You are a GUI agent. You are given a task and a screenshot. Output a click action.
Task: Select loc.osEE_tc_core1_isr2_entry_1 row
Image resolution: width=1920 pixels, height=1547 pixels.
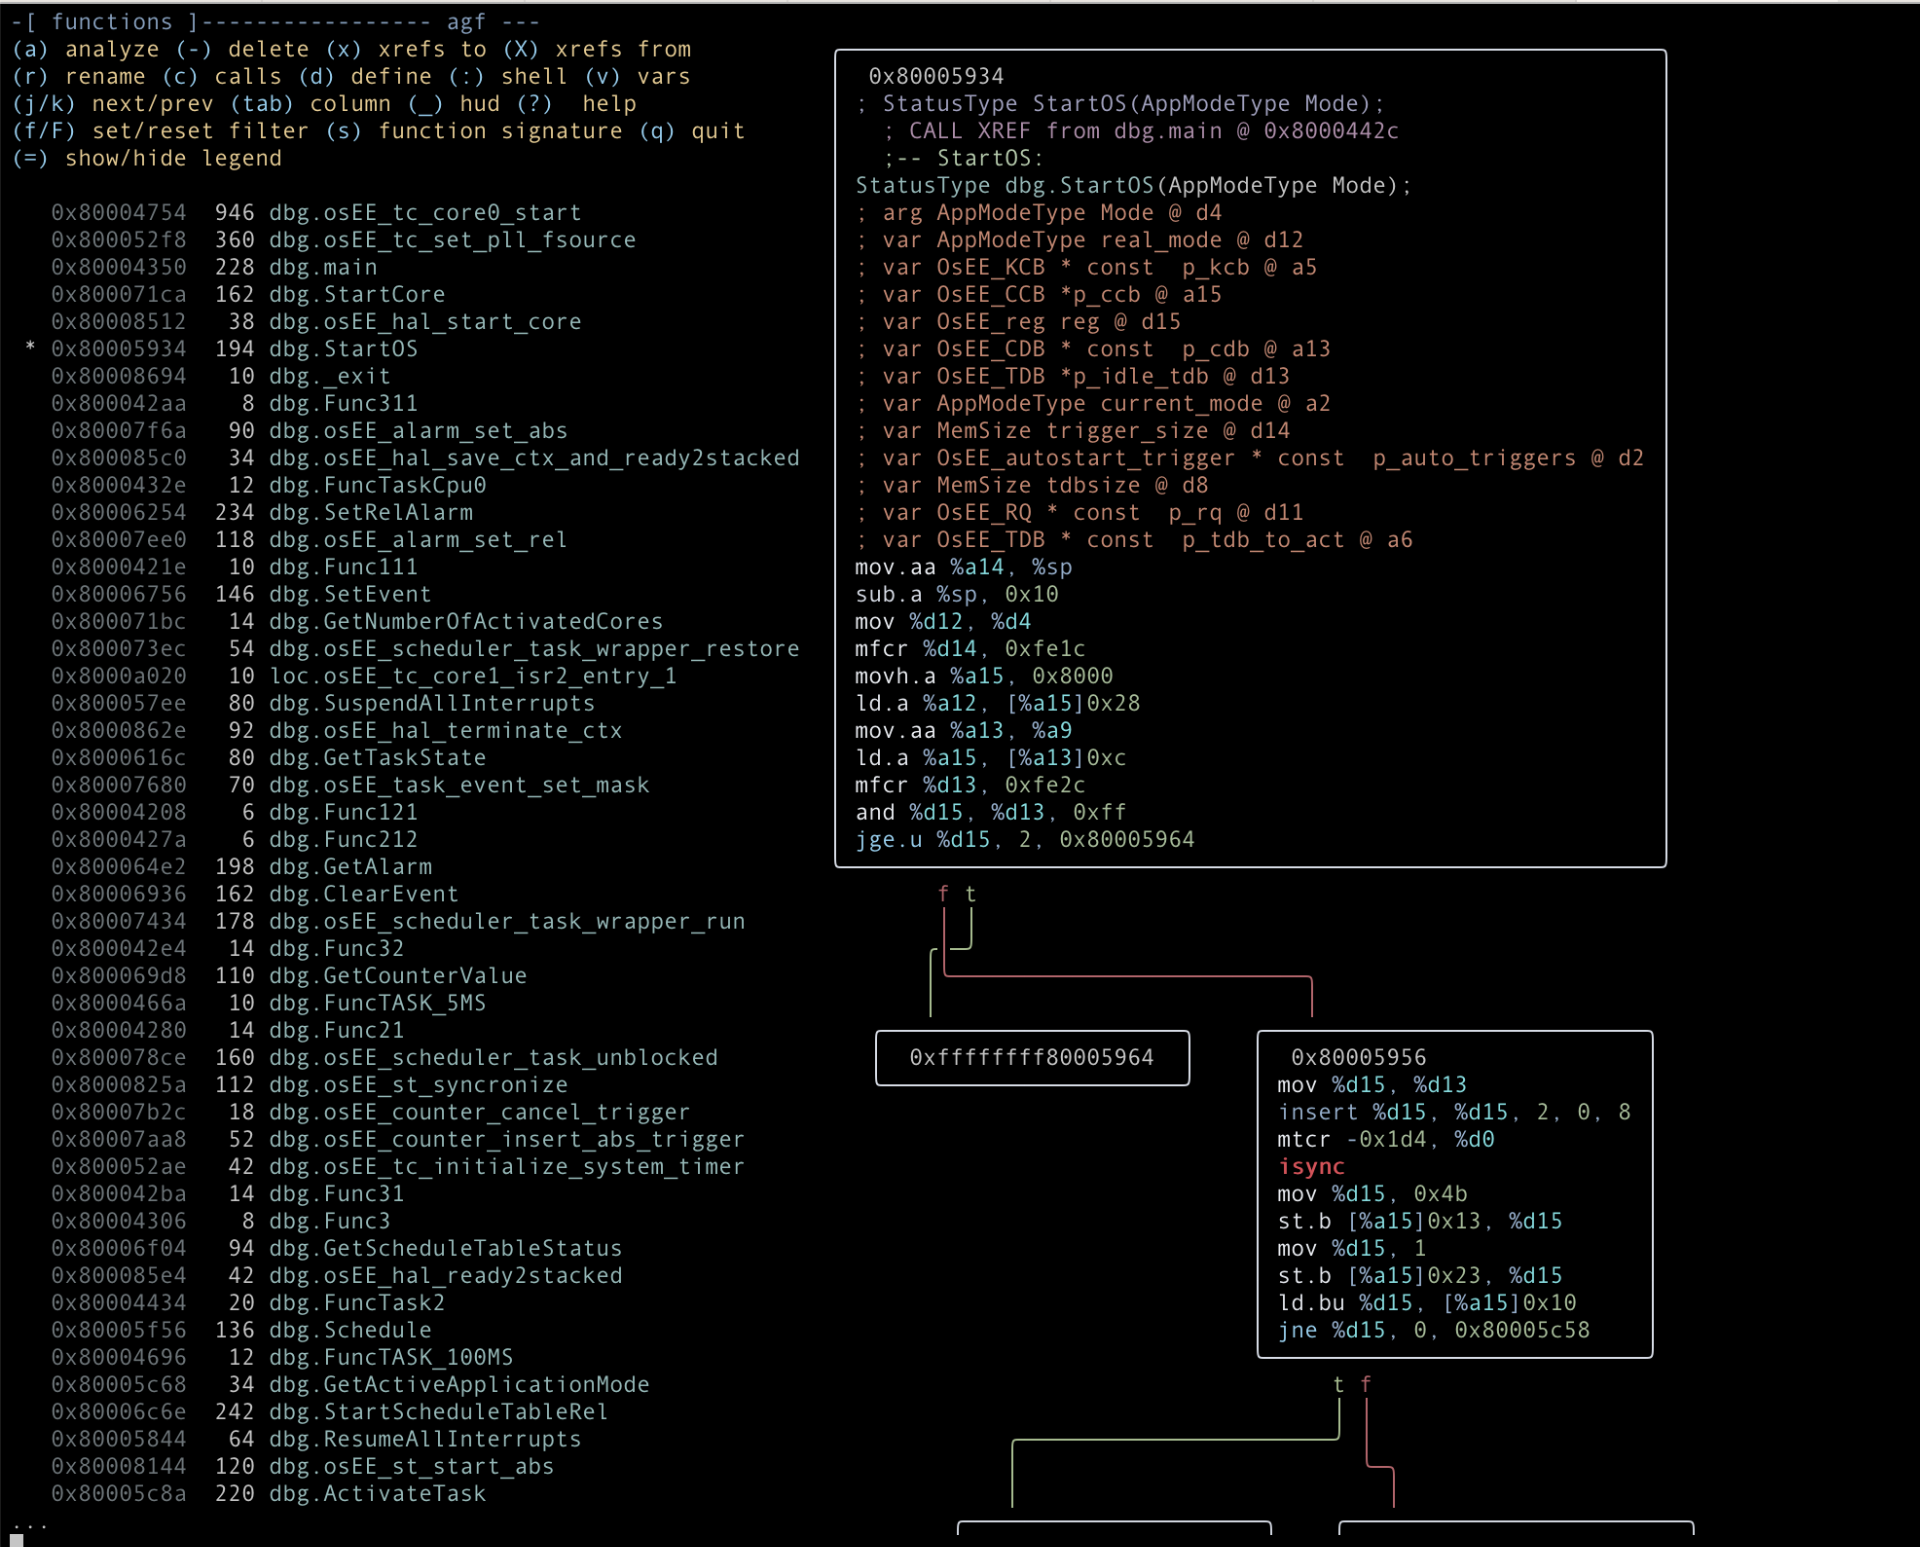[x=364, y=676]
